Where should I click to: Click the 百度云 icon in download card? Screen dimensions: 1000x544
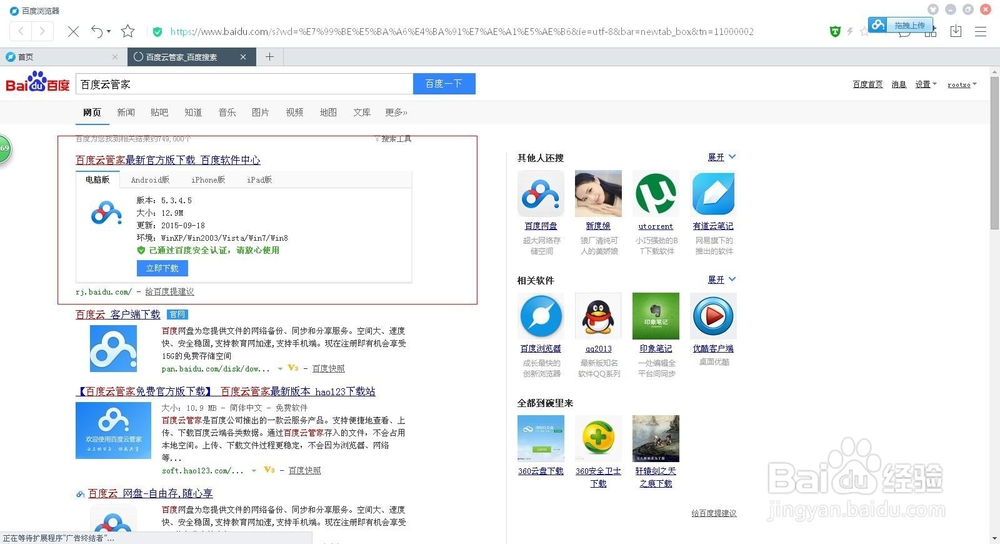click(x=107, y=214)
